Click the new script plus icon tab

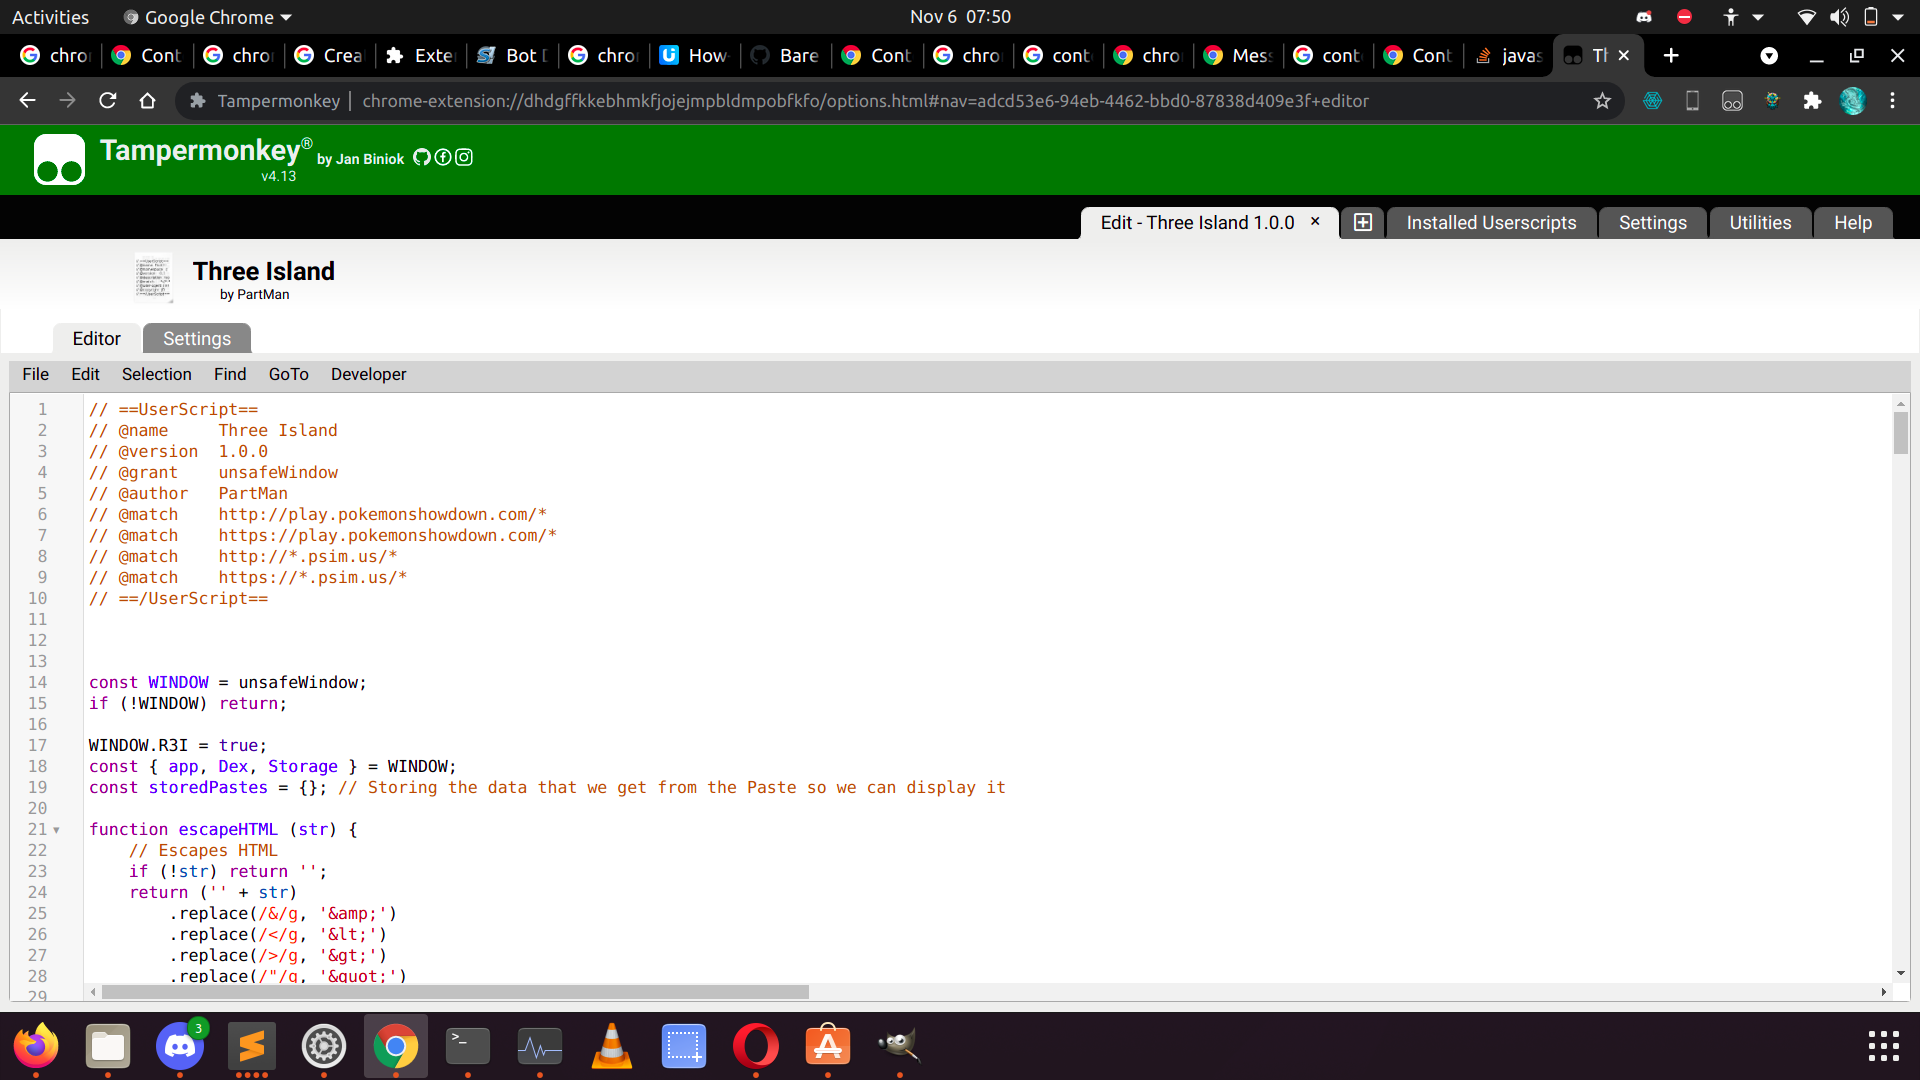(1362, 223)
